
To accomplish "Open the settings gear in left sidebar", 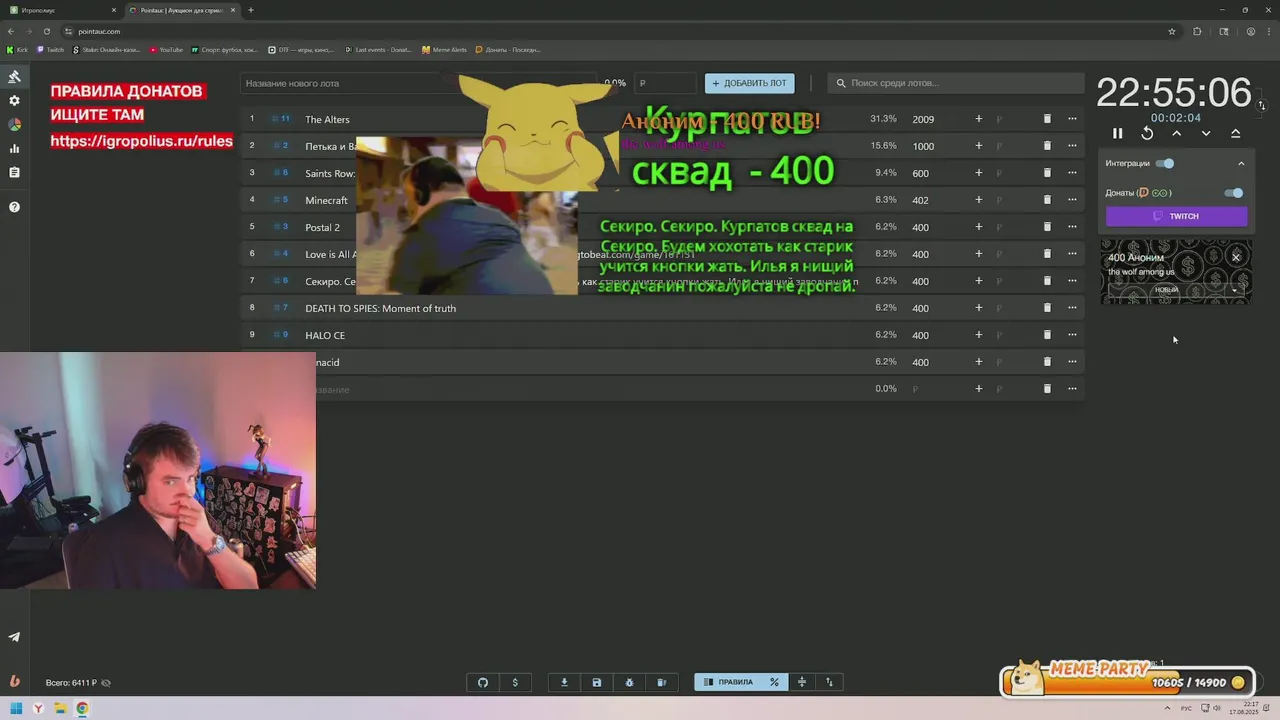I will coord(14,101).
